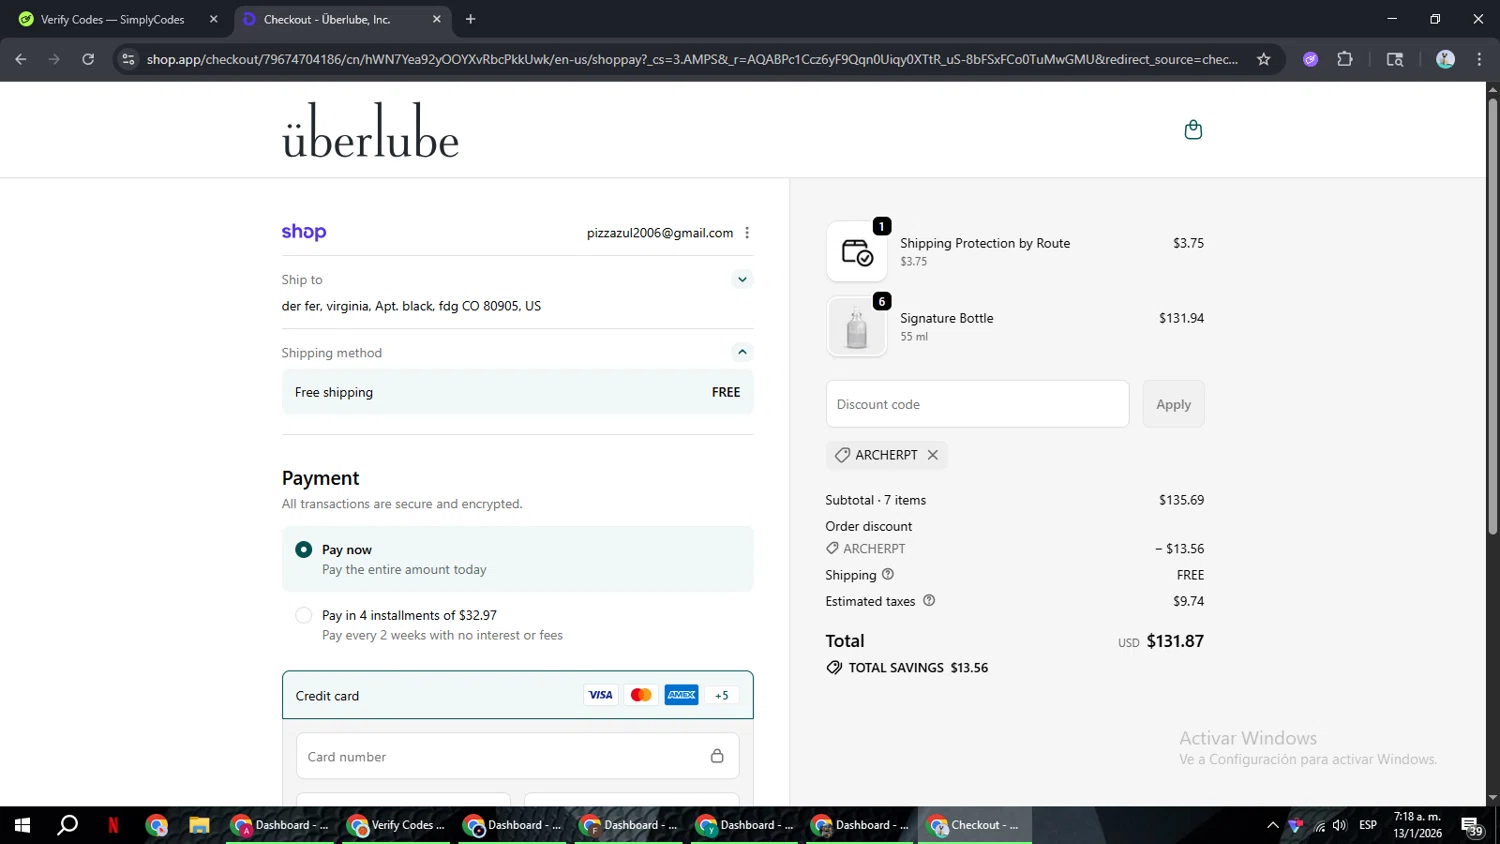Remove the ARCHERPT discount code tag
Viewport: 1500px width, 844px height.
(x=933, y=455)
